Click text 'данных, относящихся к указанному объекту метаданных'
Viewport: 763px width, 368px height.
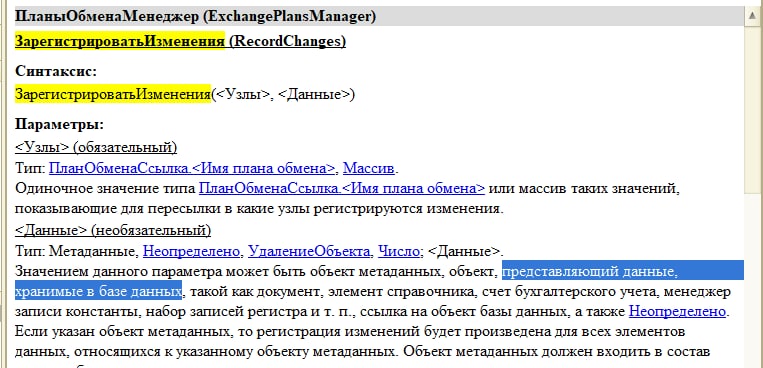point(206,351)
